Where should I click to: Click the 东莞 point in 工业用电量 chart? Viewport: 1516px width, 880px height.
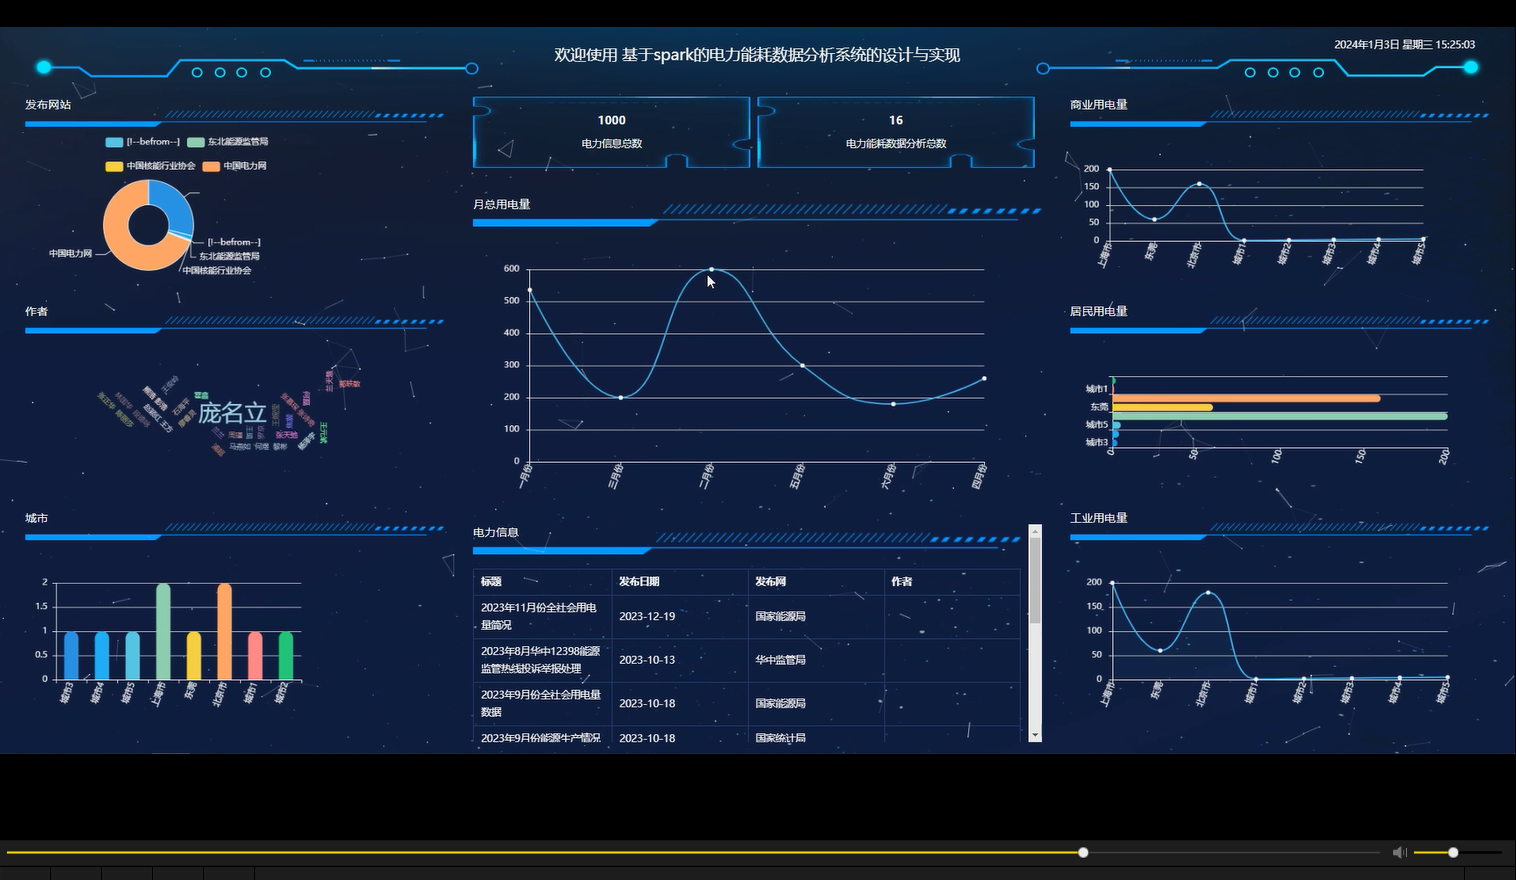(1160, 651)
